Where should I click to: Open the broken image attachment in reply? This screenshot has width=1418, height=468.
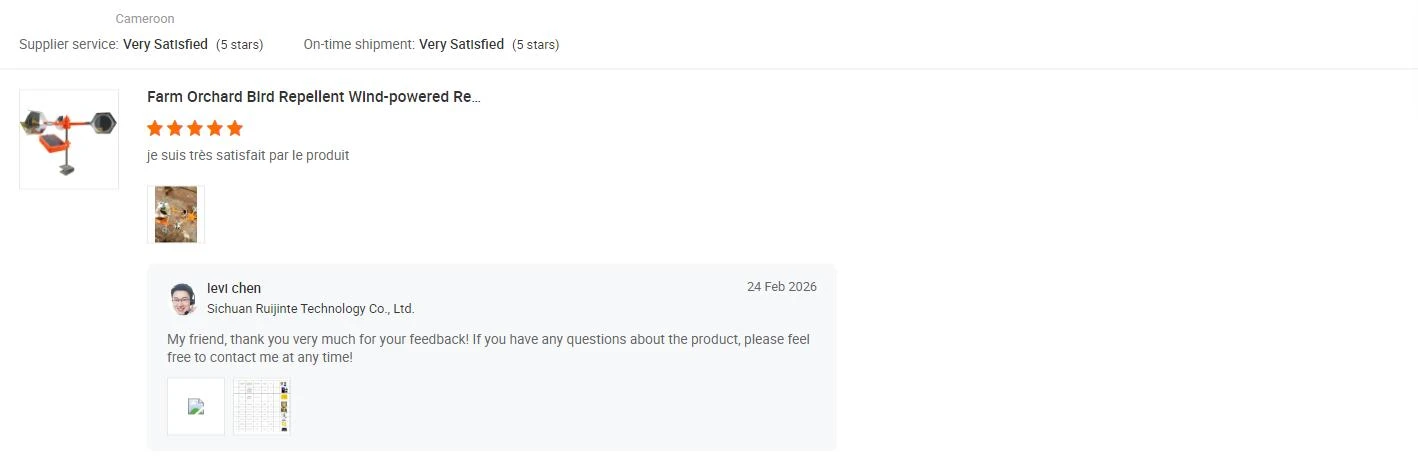tap(196, 406)
